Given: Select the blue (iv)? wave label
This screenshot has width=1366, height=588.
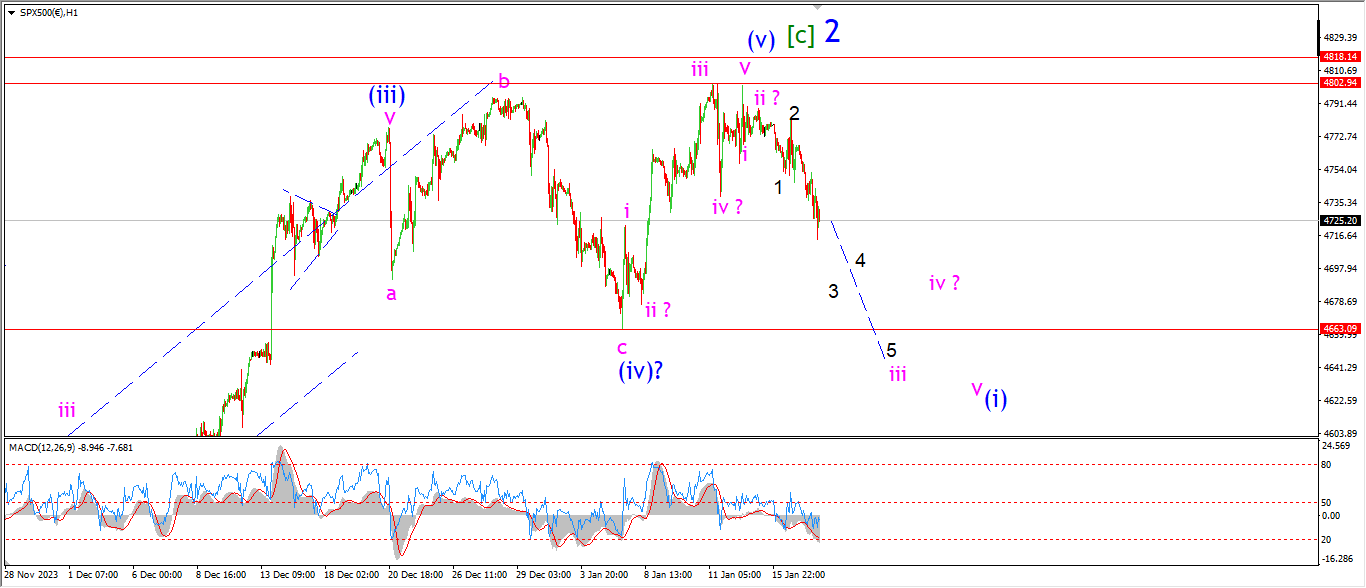Looking at the screenshot, I should 641,370.
